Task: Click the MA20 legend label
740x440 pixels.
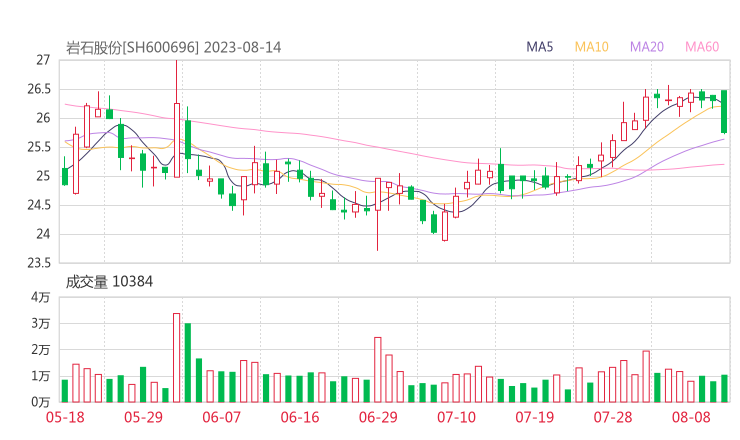Action: click(647, 47)
